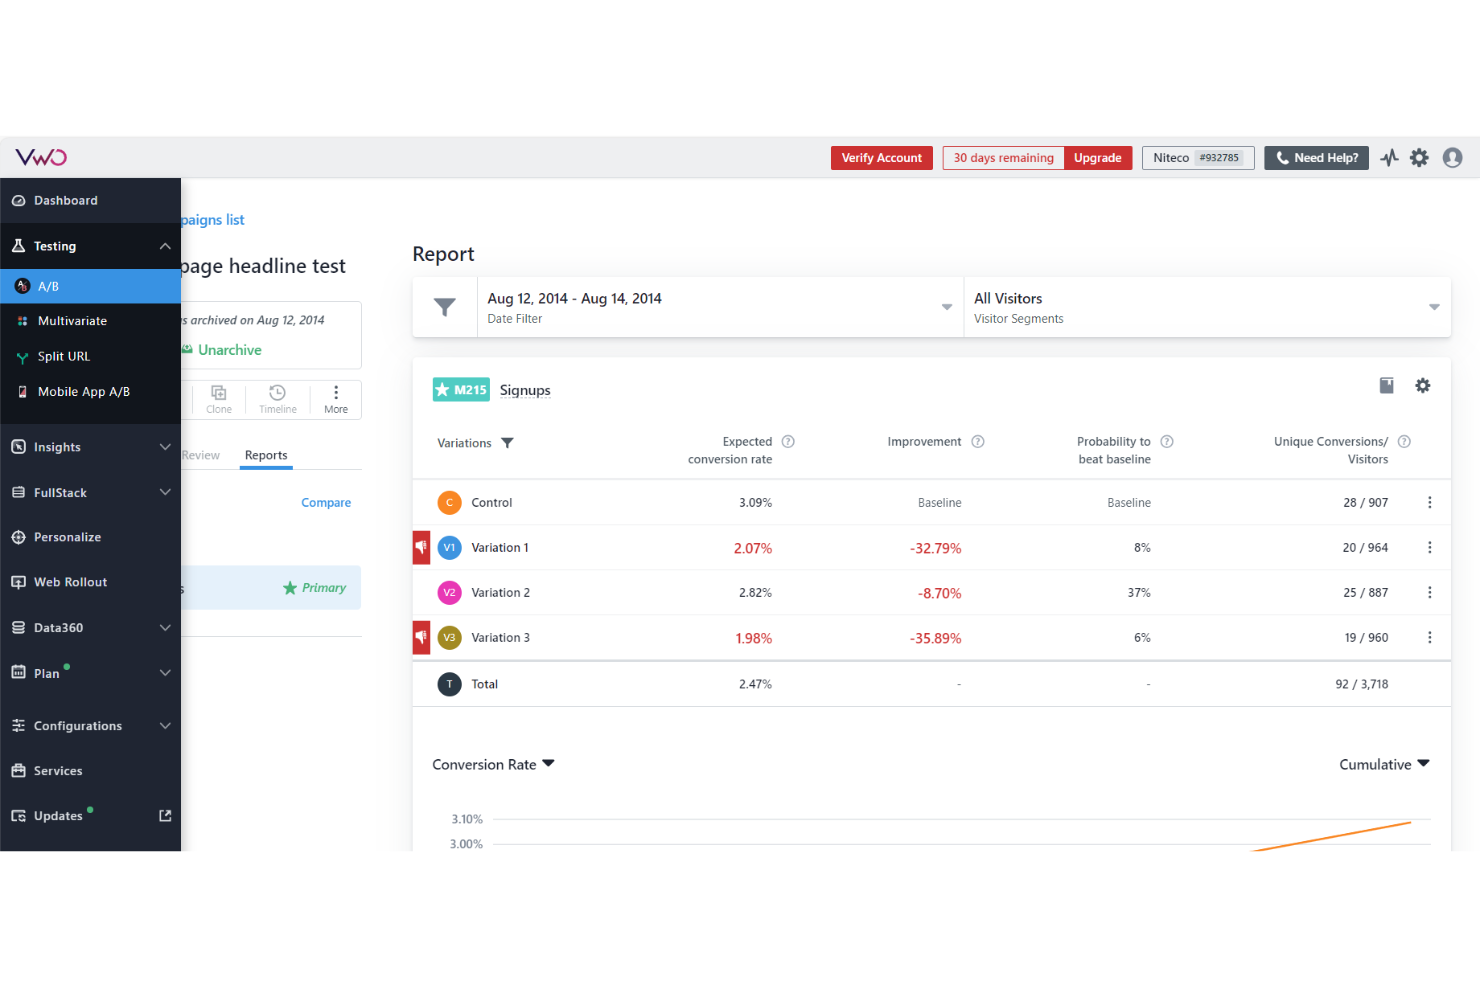Open the Signups goal settings gear
This screenshot has height=987, width=1480.
coord(1423,386)
